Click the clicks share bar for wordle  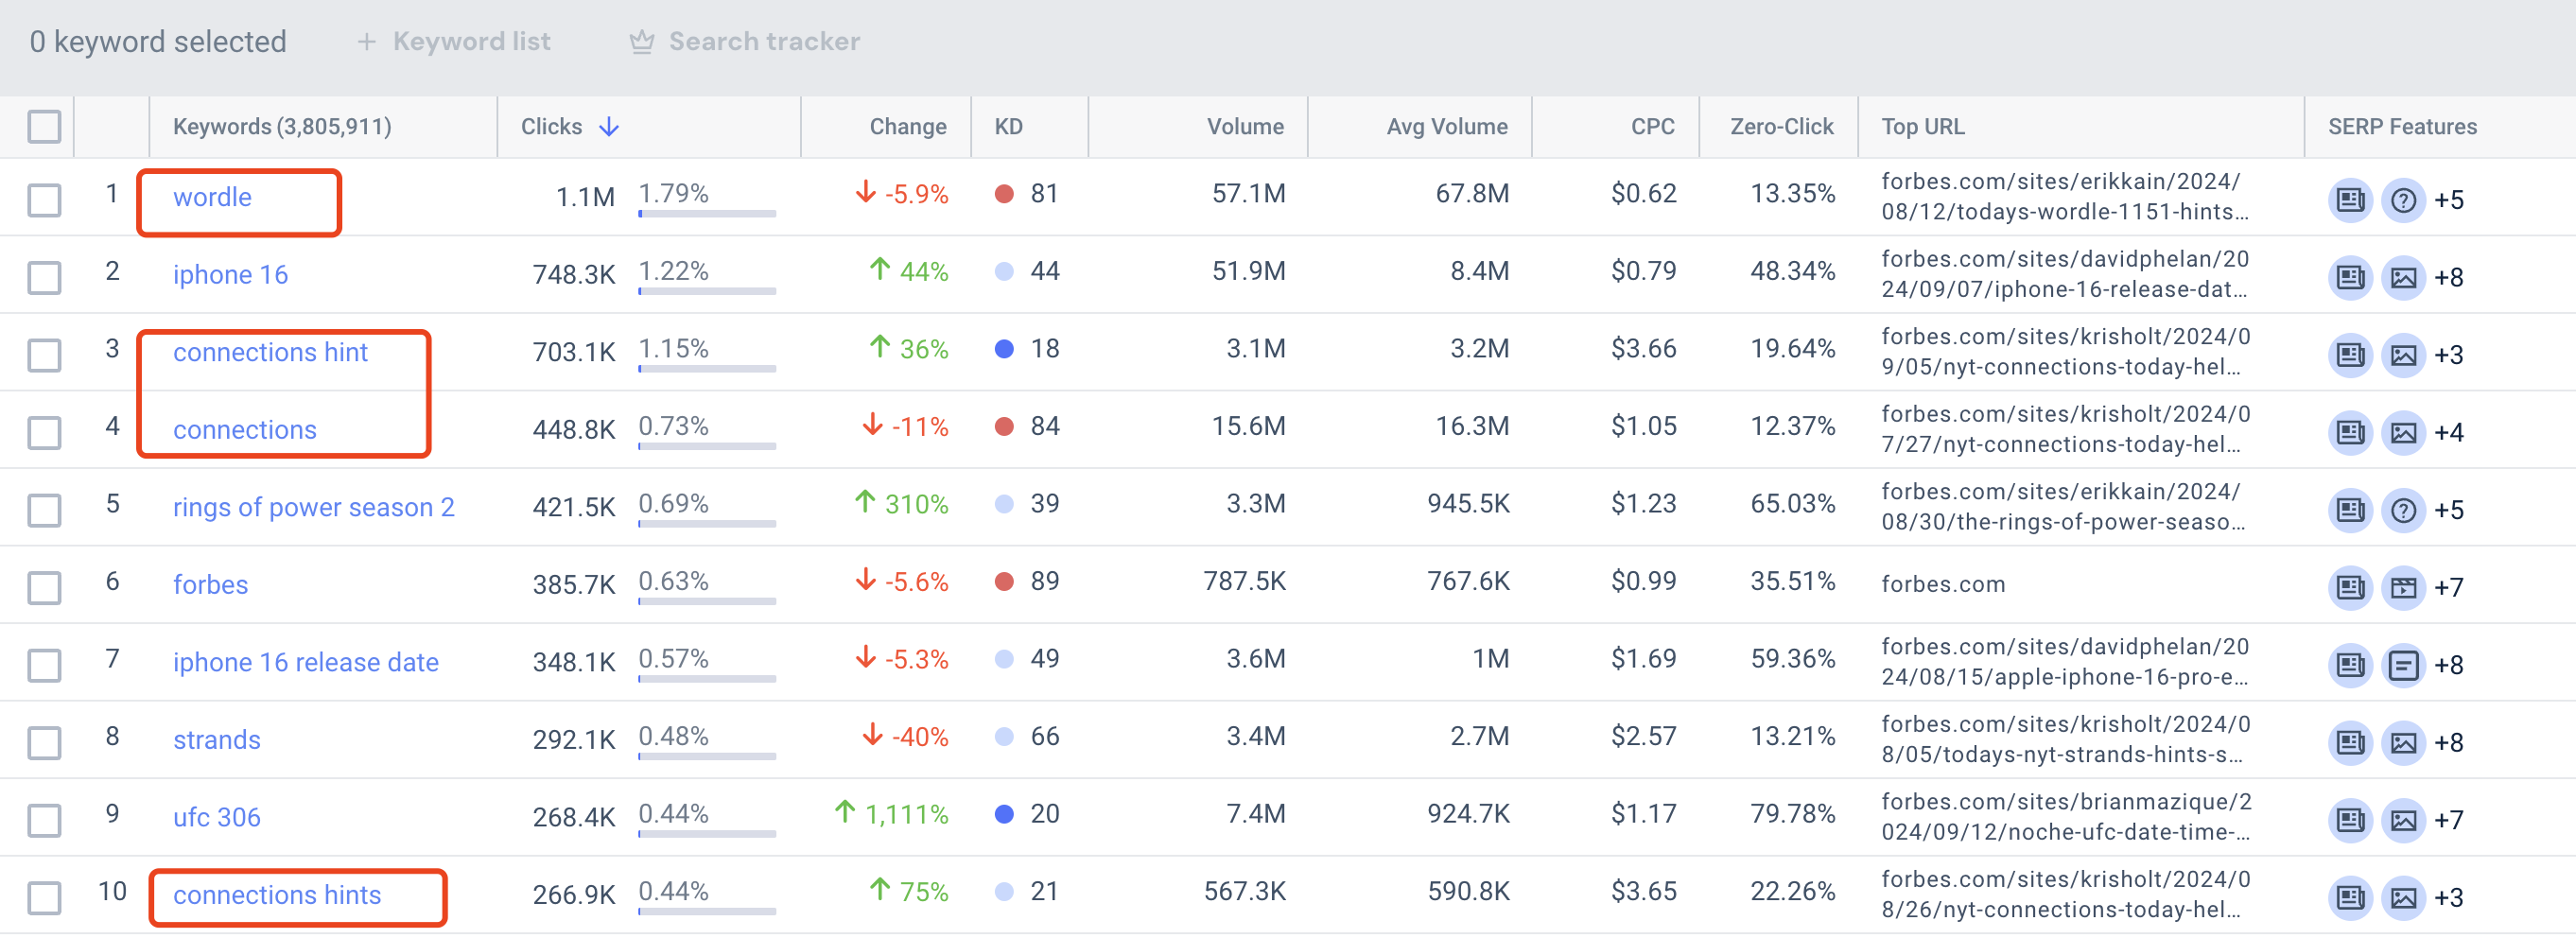click(x=707, y=213)
